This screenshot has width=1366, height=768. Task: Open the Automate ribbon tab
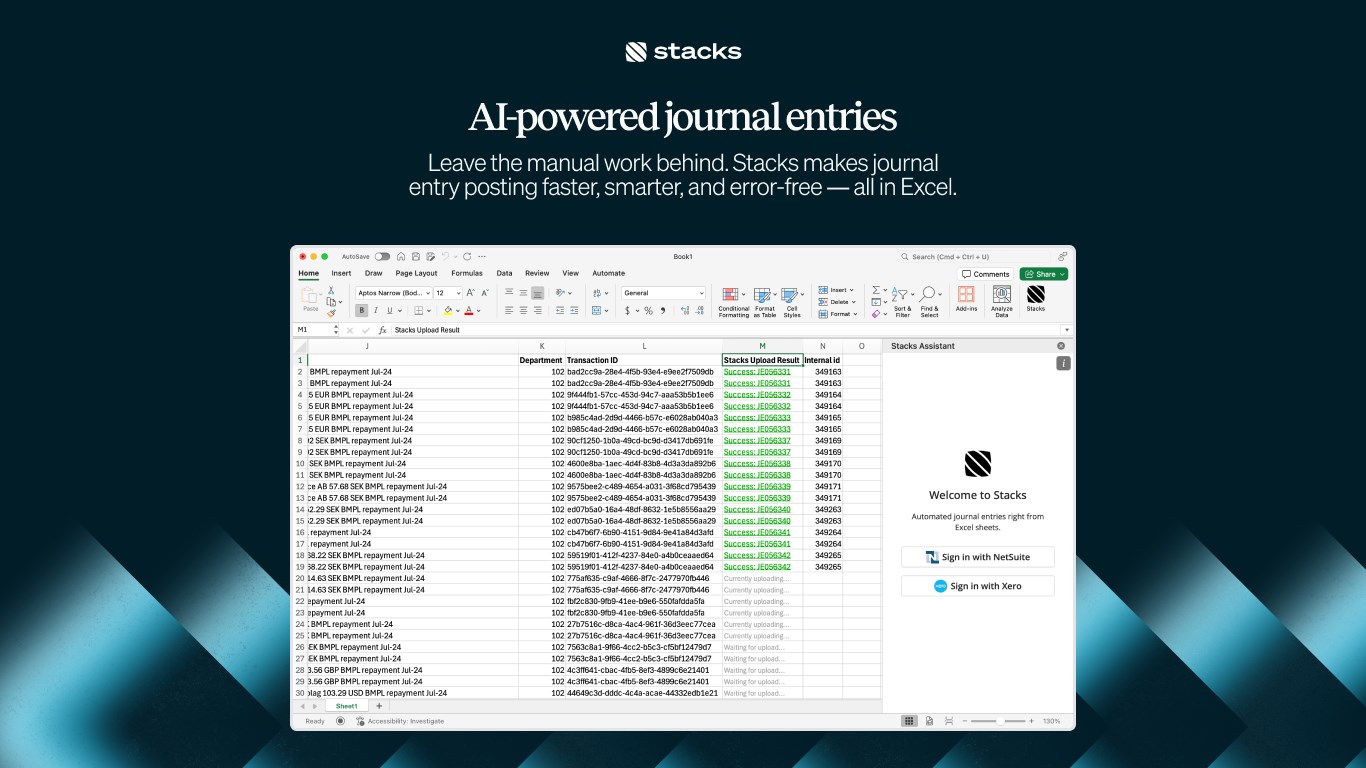tap(608, 273)
